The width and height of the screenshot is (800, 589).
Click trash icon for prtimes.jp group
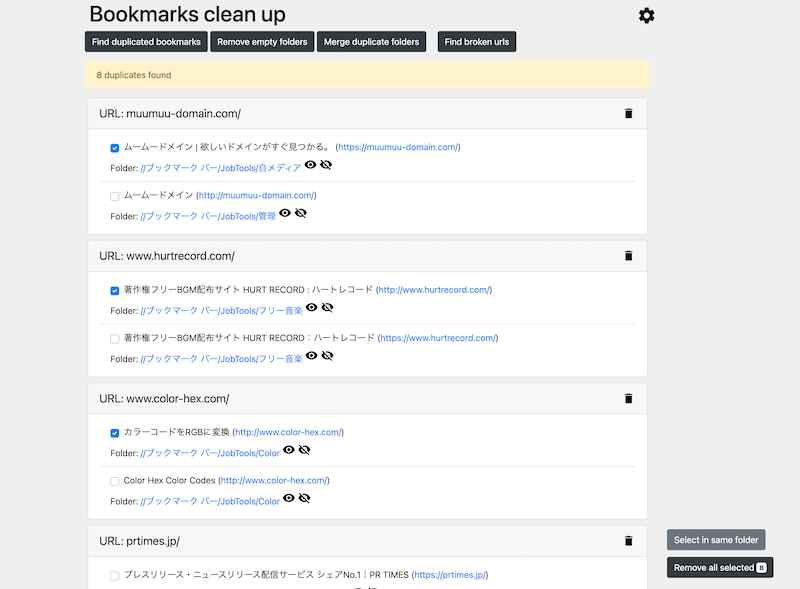click(x=628, y=541)
